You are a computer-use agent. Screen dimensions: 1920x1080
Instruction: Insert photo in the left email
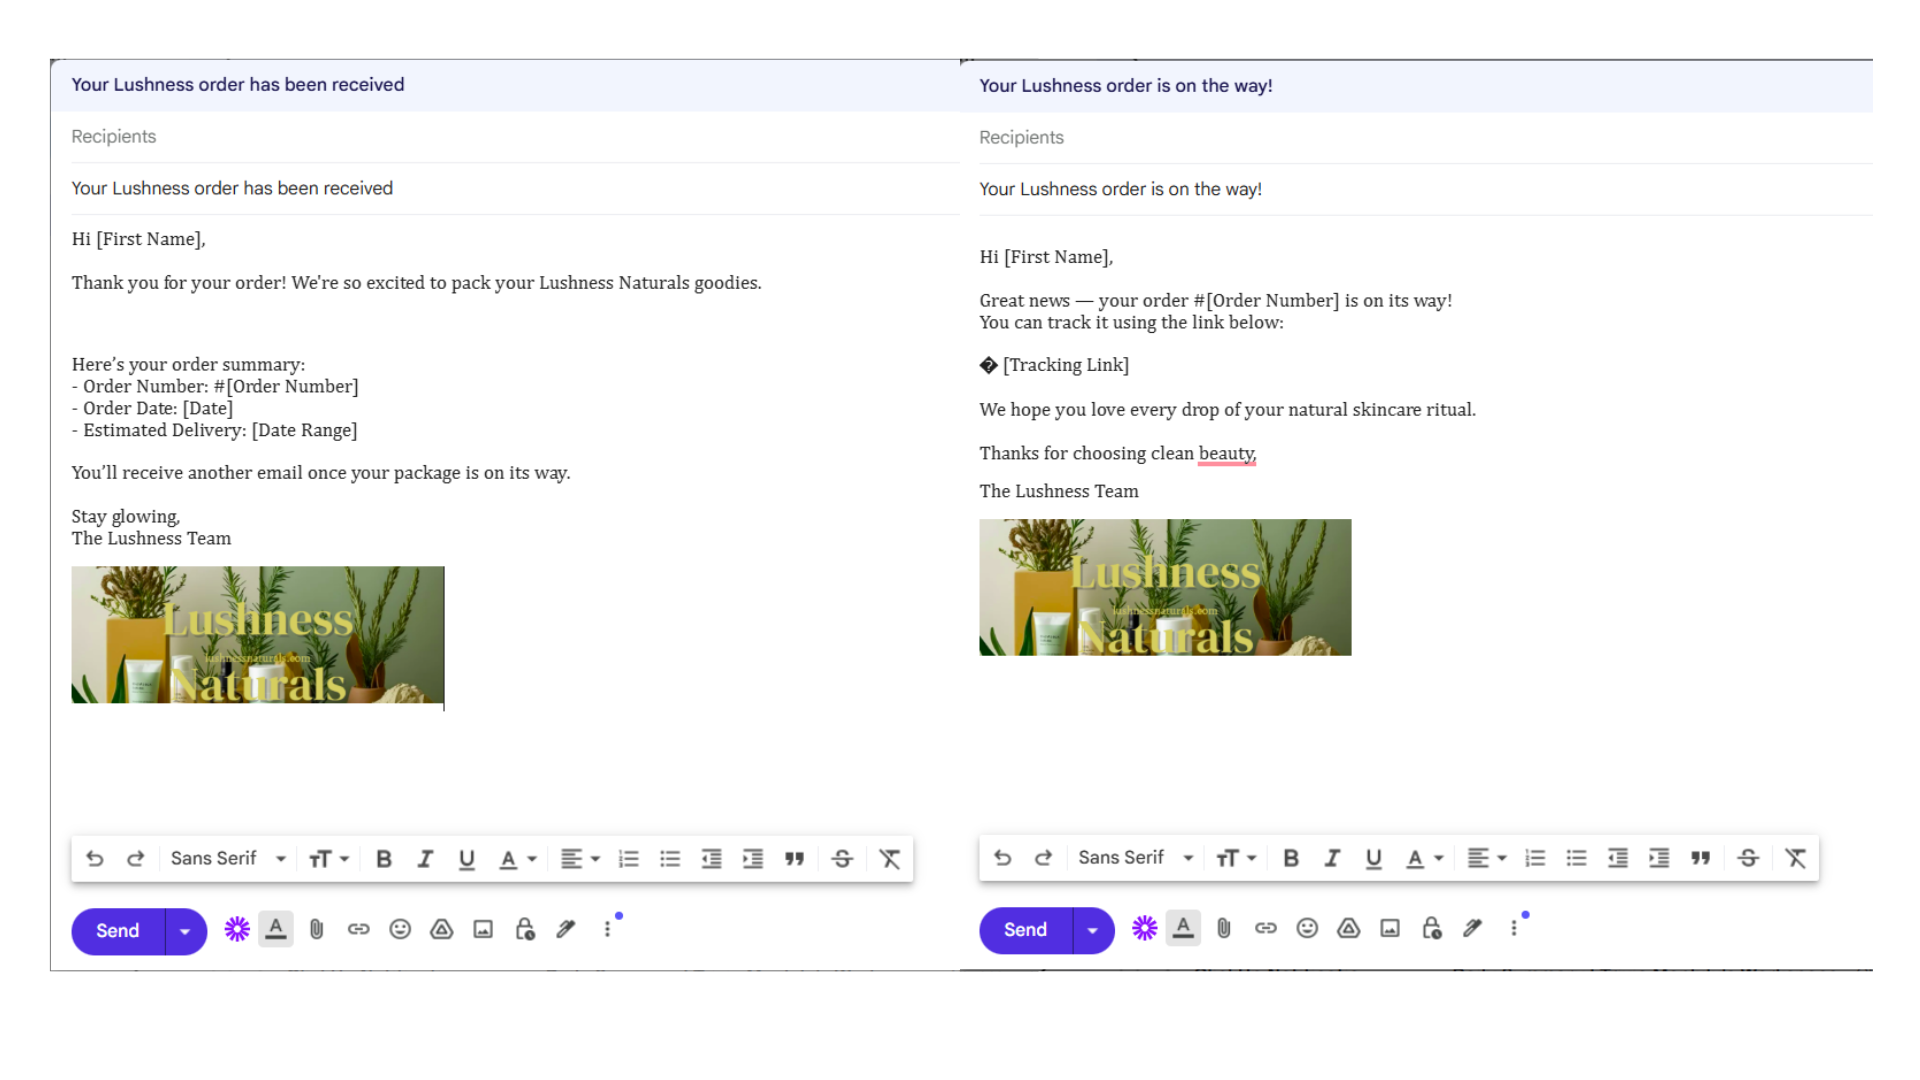tap(483, 930)
